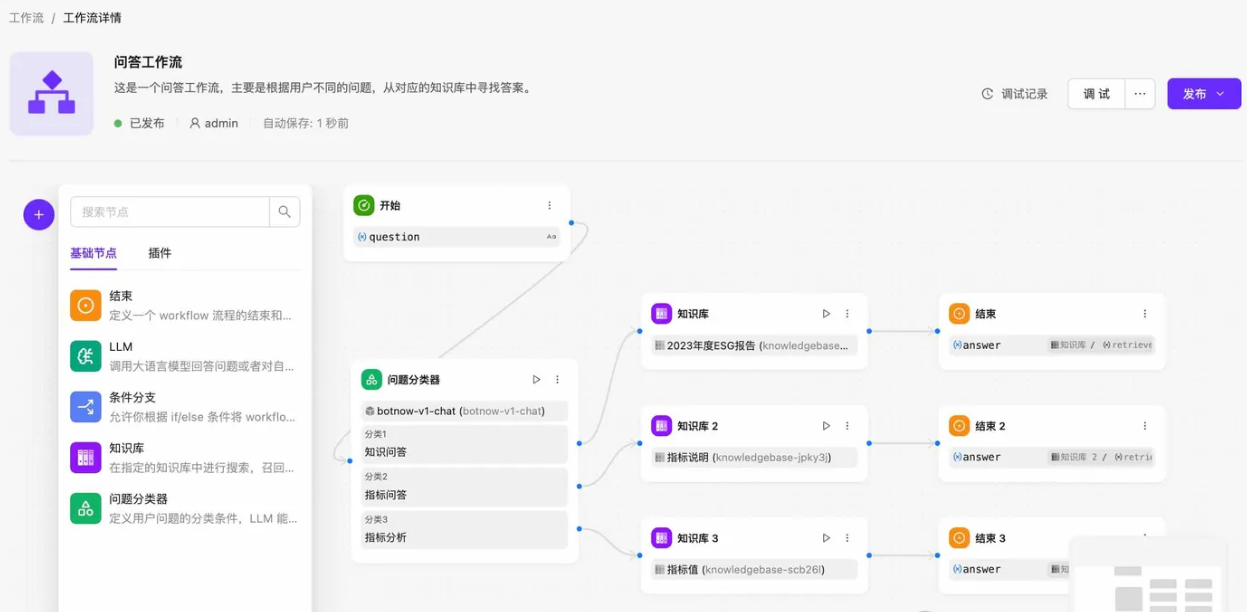Run the 知识库 node with play icon
The image size is (1247, 612).
(826, 313)
